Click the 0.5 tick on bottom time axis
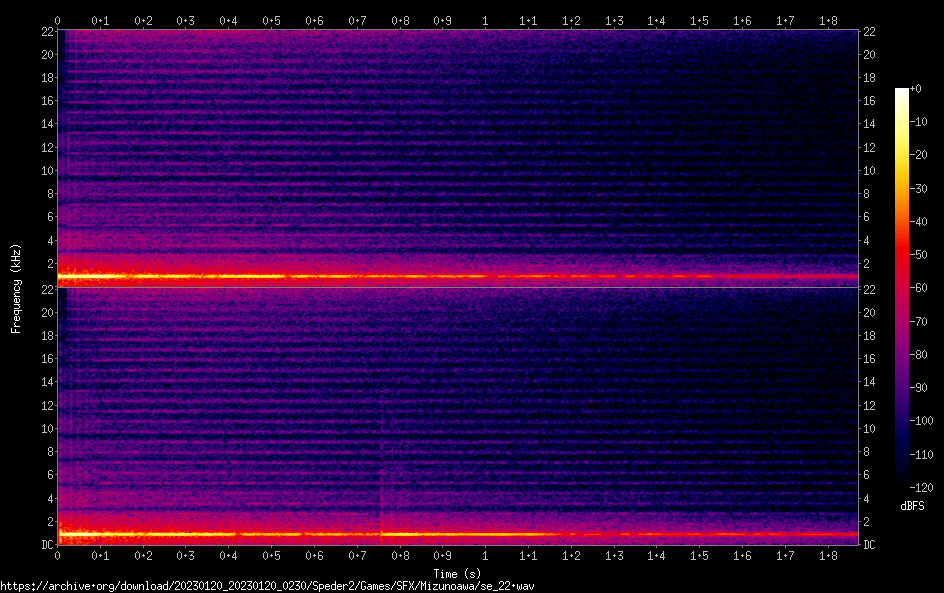 271,555
